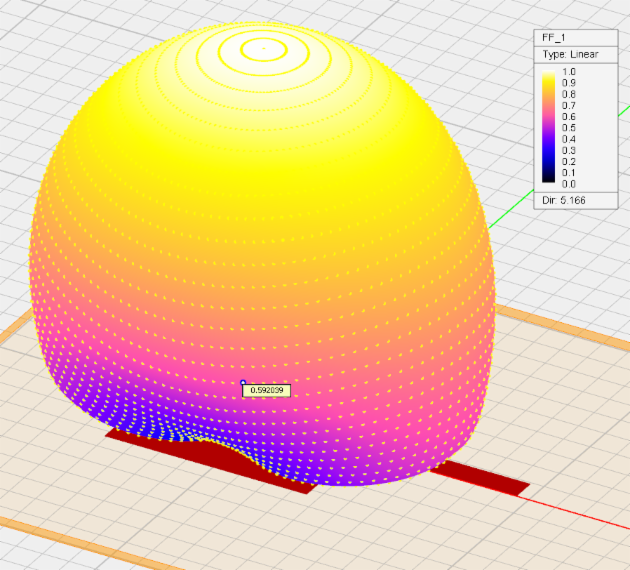
Task: Click the blue marker point above 0.592039 label
Action: [243, 382]
